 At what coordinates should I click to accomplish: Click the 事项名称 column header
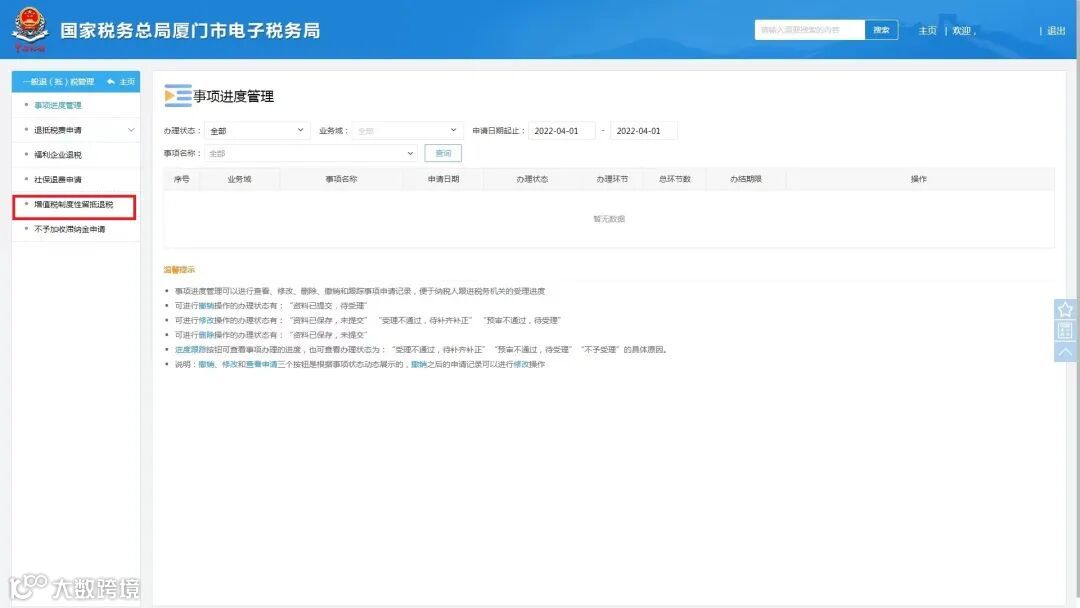pyautogui.click(x=342, y=179)
